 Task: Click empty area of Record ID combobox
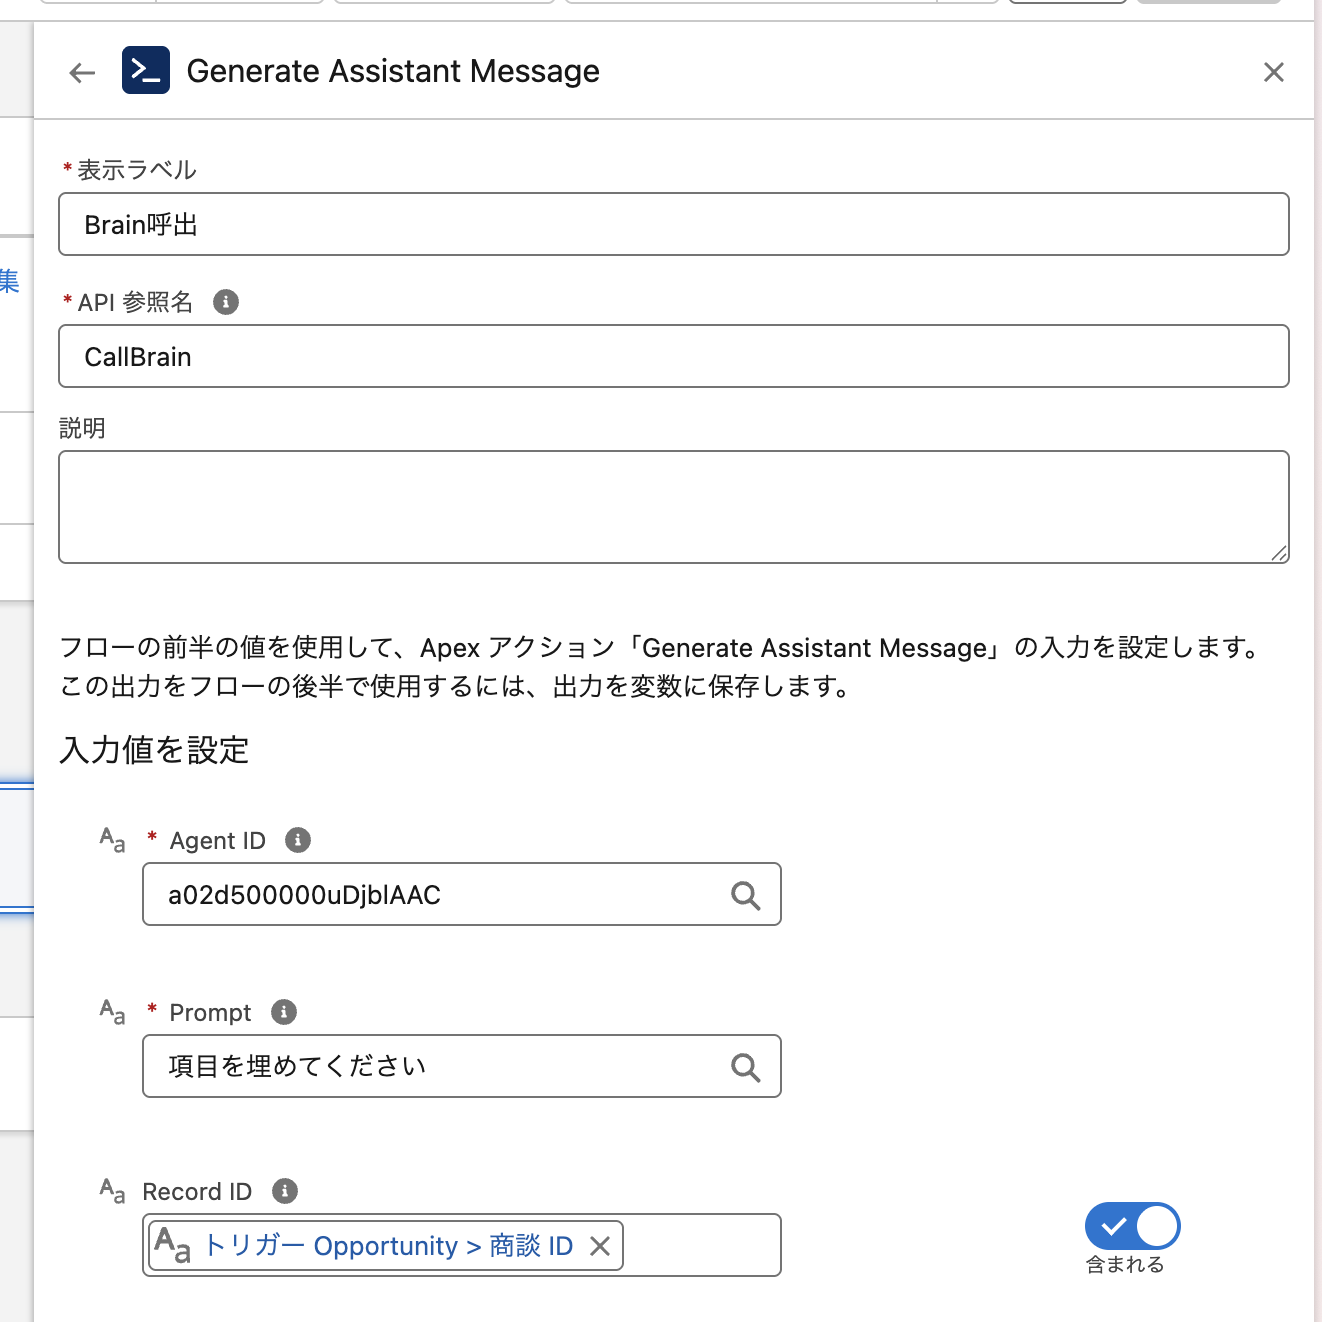700,1246
